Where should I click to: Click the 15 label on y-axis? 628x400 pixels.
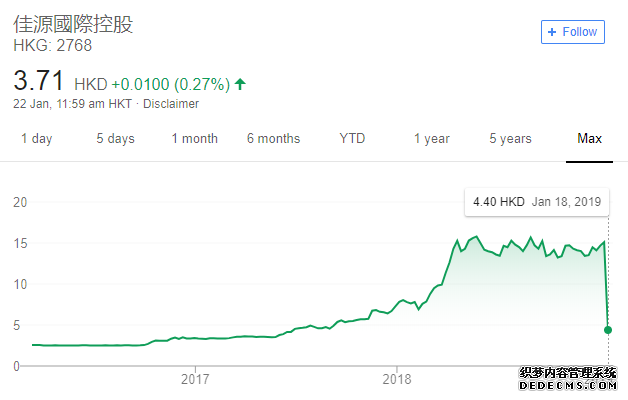[x=18, y=243]
